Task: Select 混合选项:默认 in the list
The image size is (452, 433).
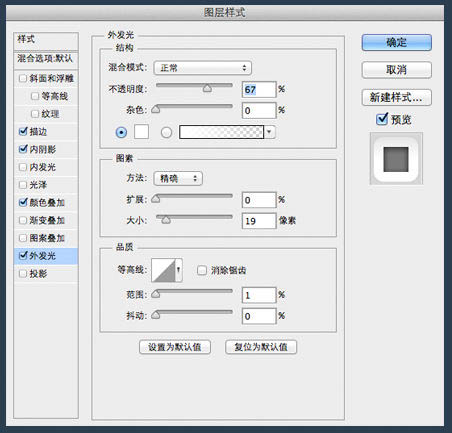Action: pyautogui.click(x=46, y=60)
